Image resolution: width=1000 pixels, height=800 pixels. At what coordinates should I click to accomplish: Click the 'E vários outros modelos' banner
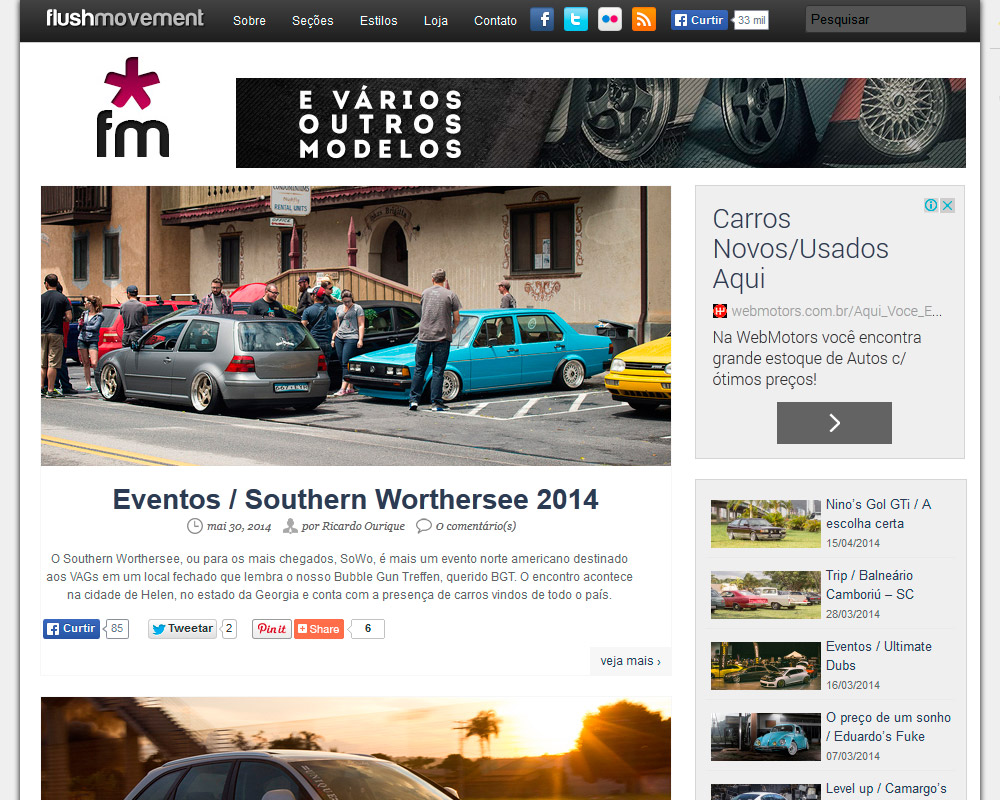click(x=601, y=123)
